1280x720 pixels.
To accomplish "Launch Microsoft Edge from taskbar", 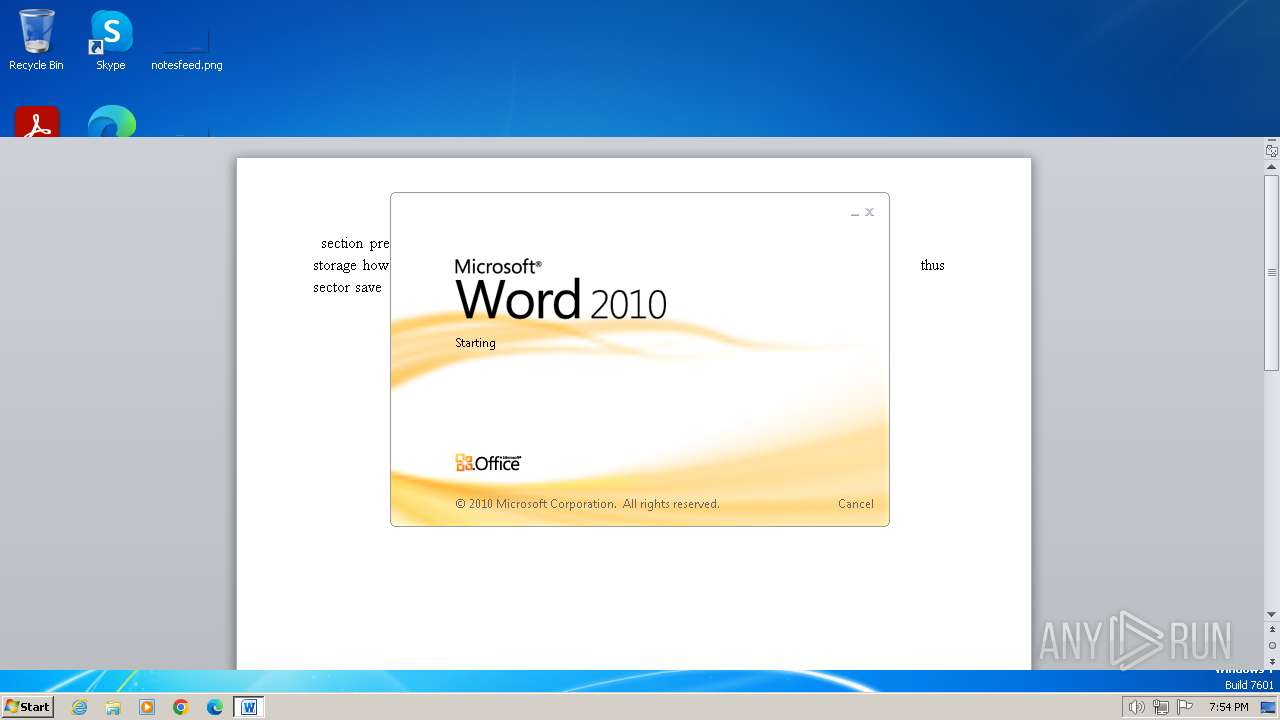I will [215, 707].
